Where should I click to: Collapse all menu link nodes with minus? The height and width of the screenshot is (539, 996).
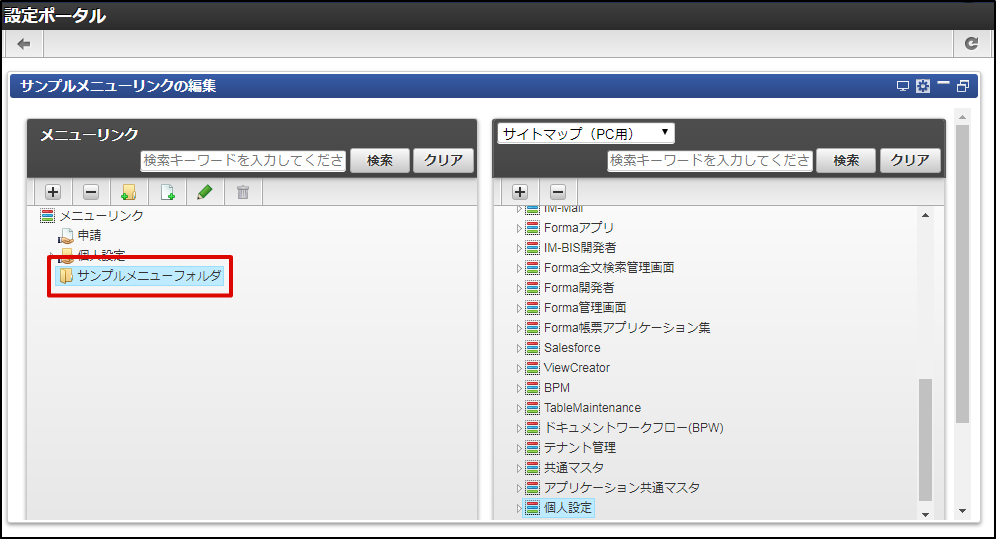(x=91, y=192)
